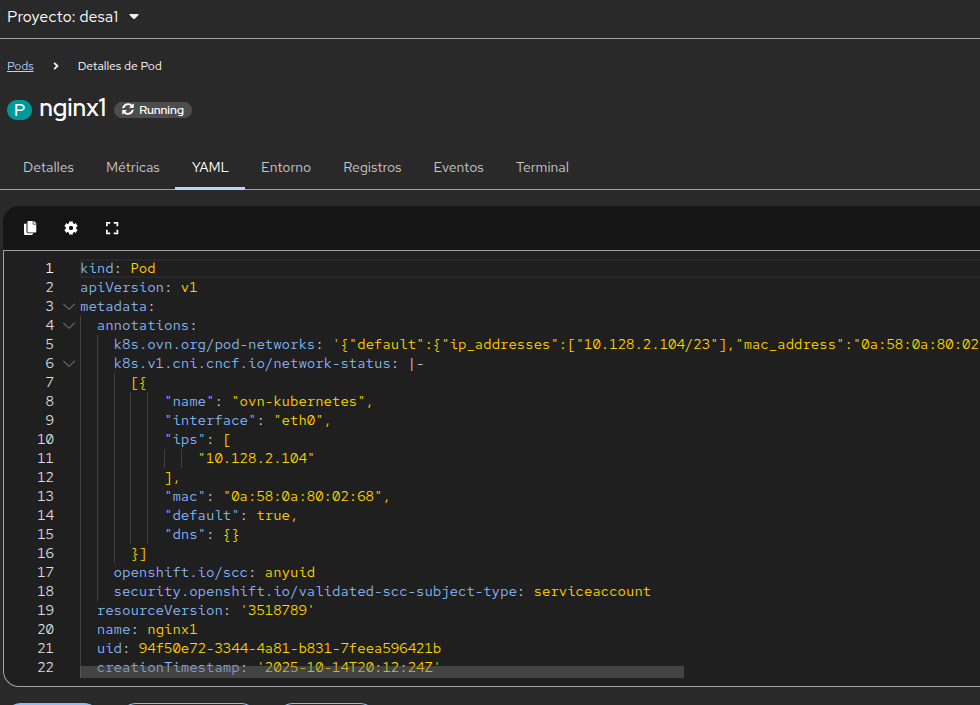Open the Métricas tab

(x=133, y=167)
